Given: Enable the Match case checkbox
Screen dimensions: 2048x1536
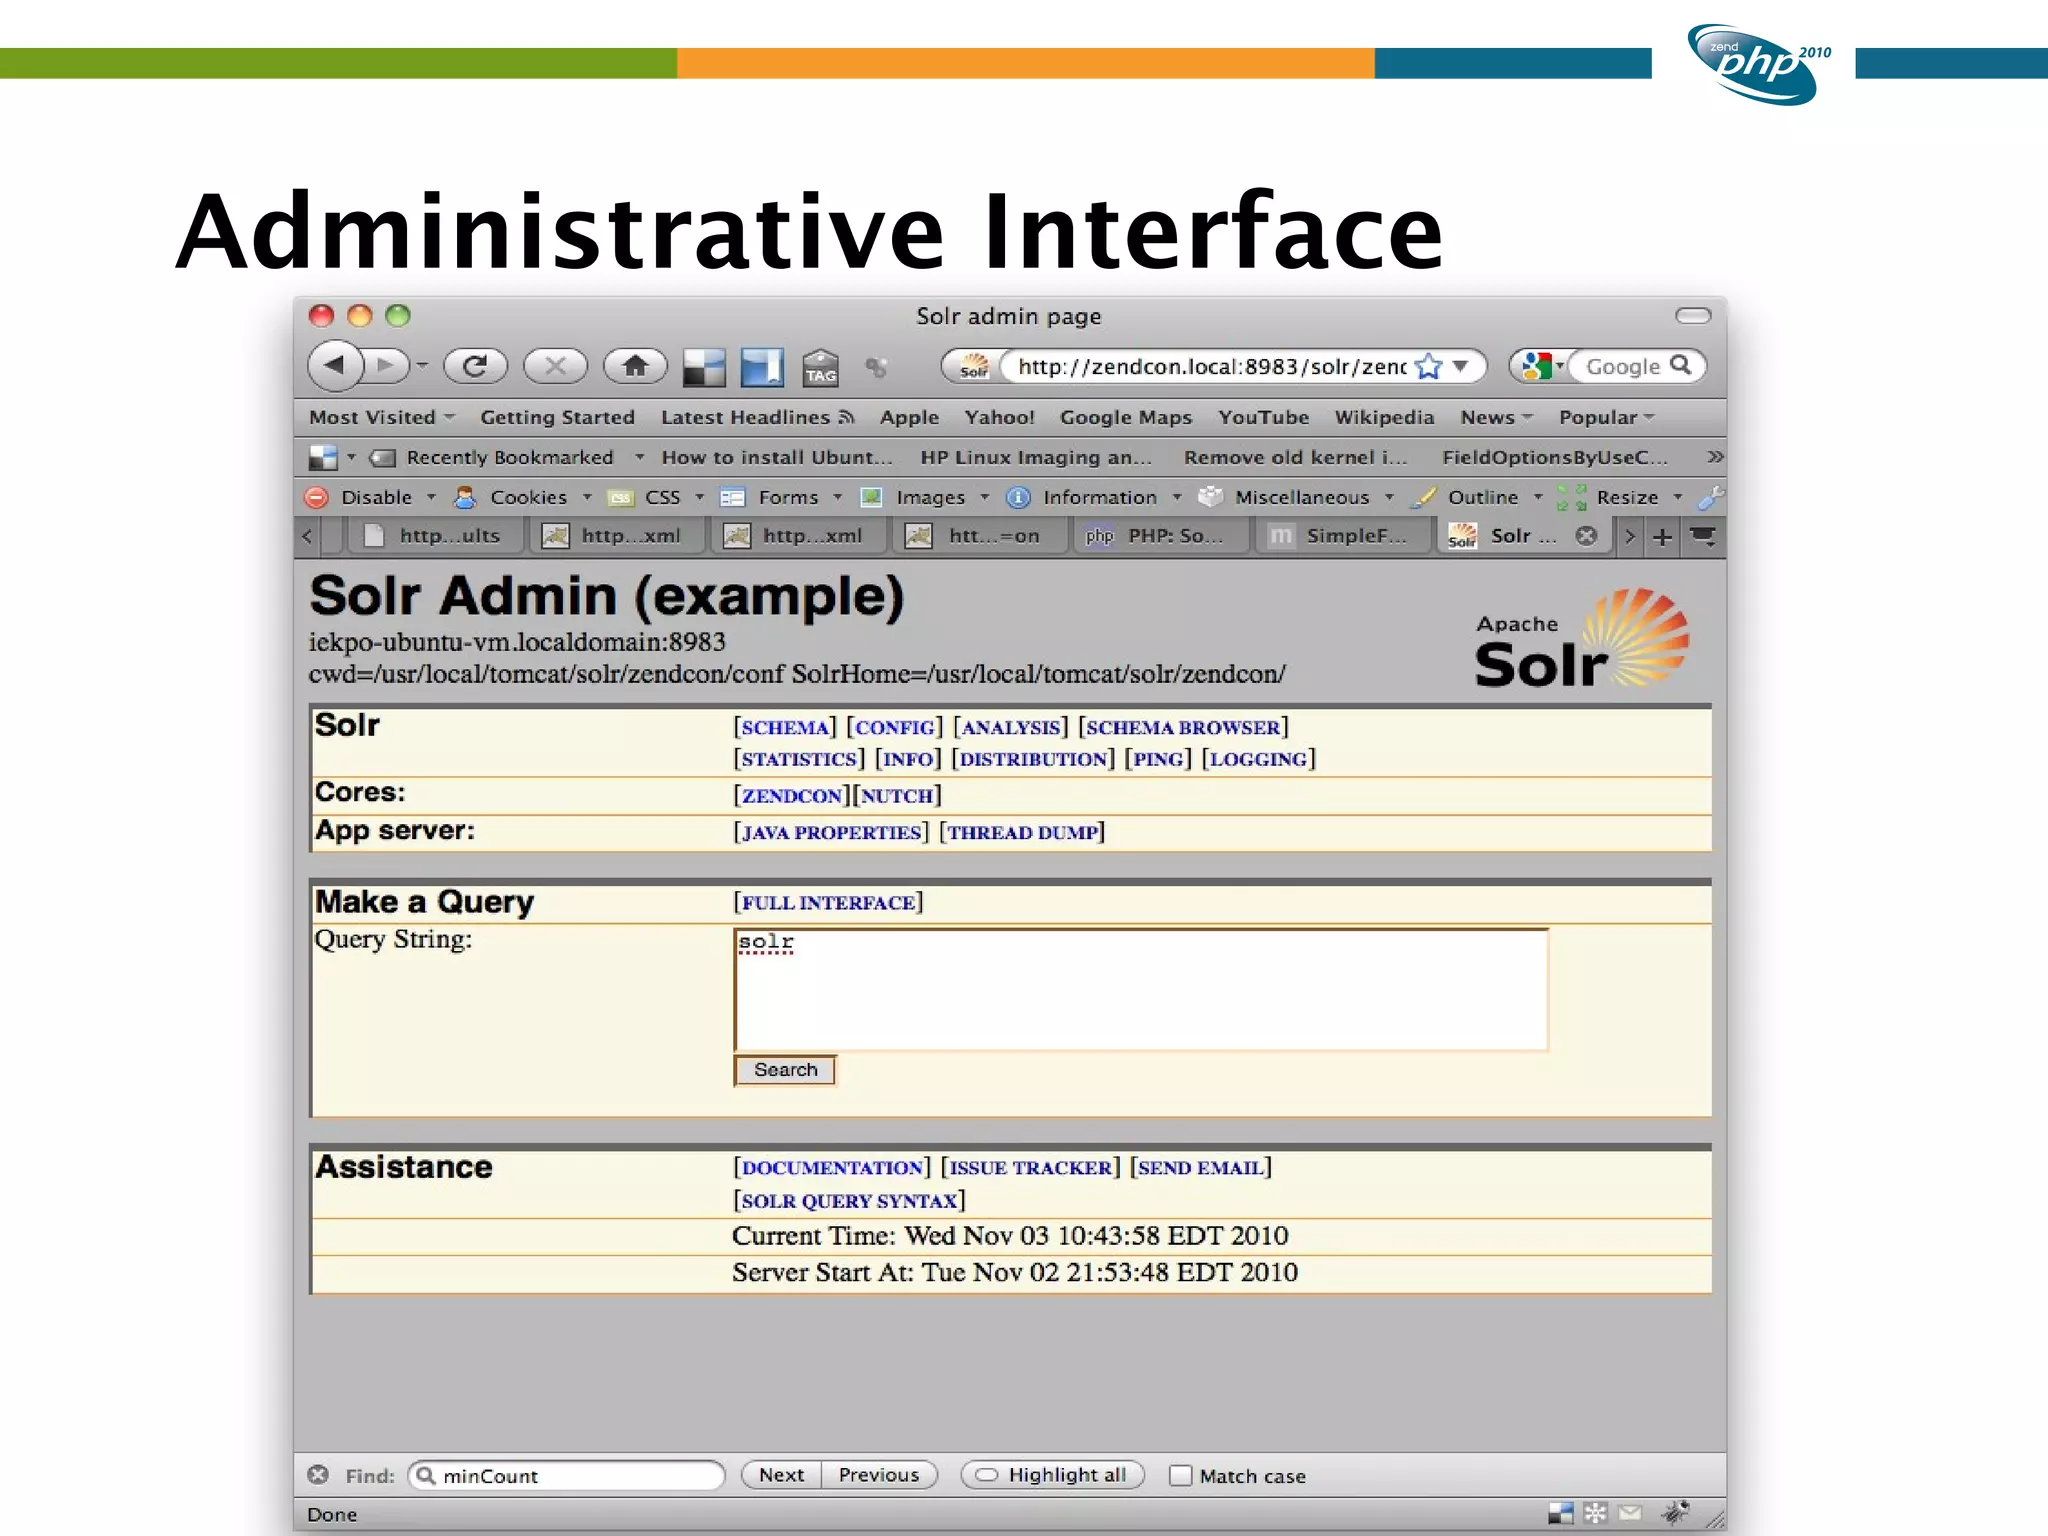Looking at the screenshot, I should [1181, 1475].
